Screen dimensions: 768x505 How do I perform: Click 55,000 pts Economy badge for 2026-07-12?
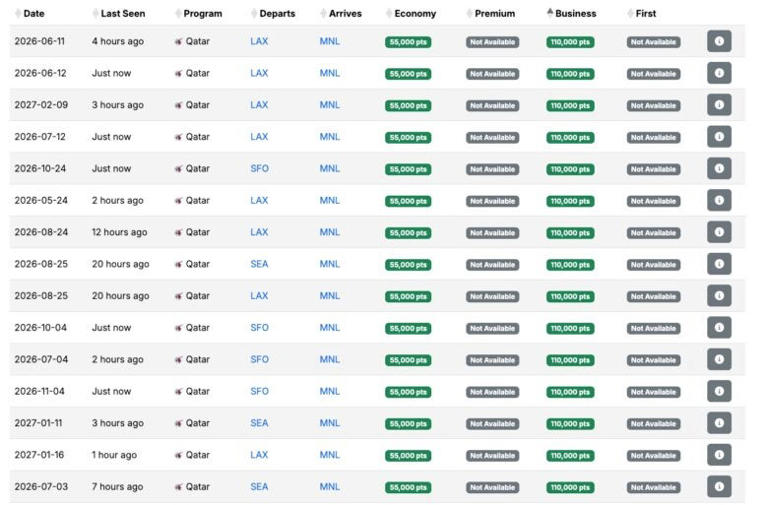tap(408, 138)
